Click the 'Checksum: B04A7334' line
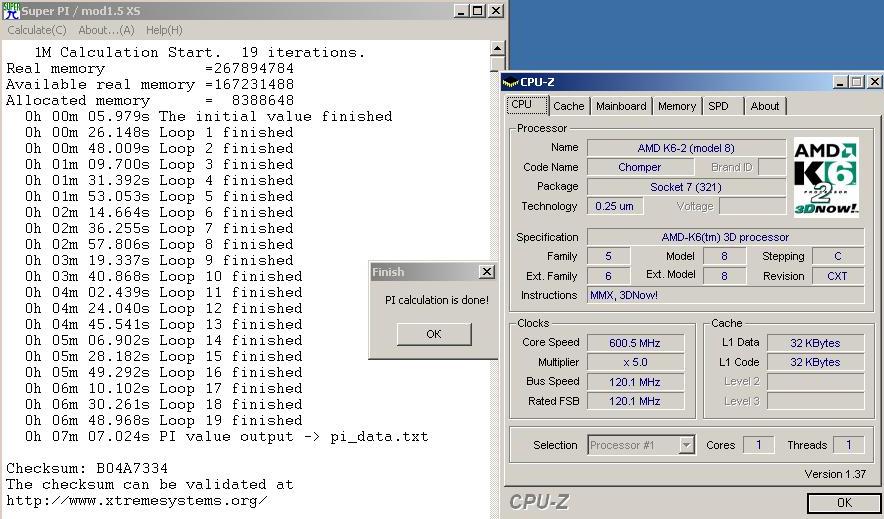The image size is (884, 519). (x=87, y=468)
